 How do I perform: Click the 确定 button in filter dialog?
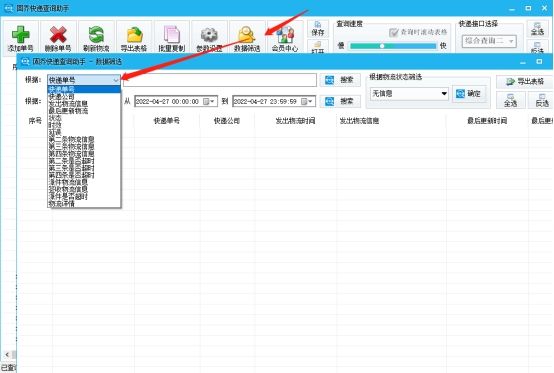pyautogui.click(x=468, y=94)
